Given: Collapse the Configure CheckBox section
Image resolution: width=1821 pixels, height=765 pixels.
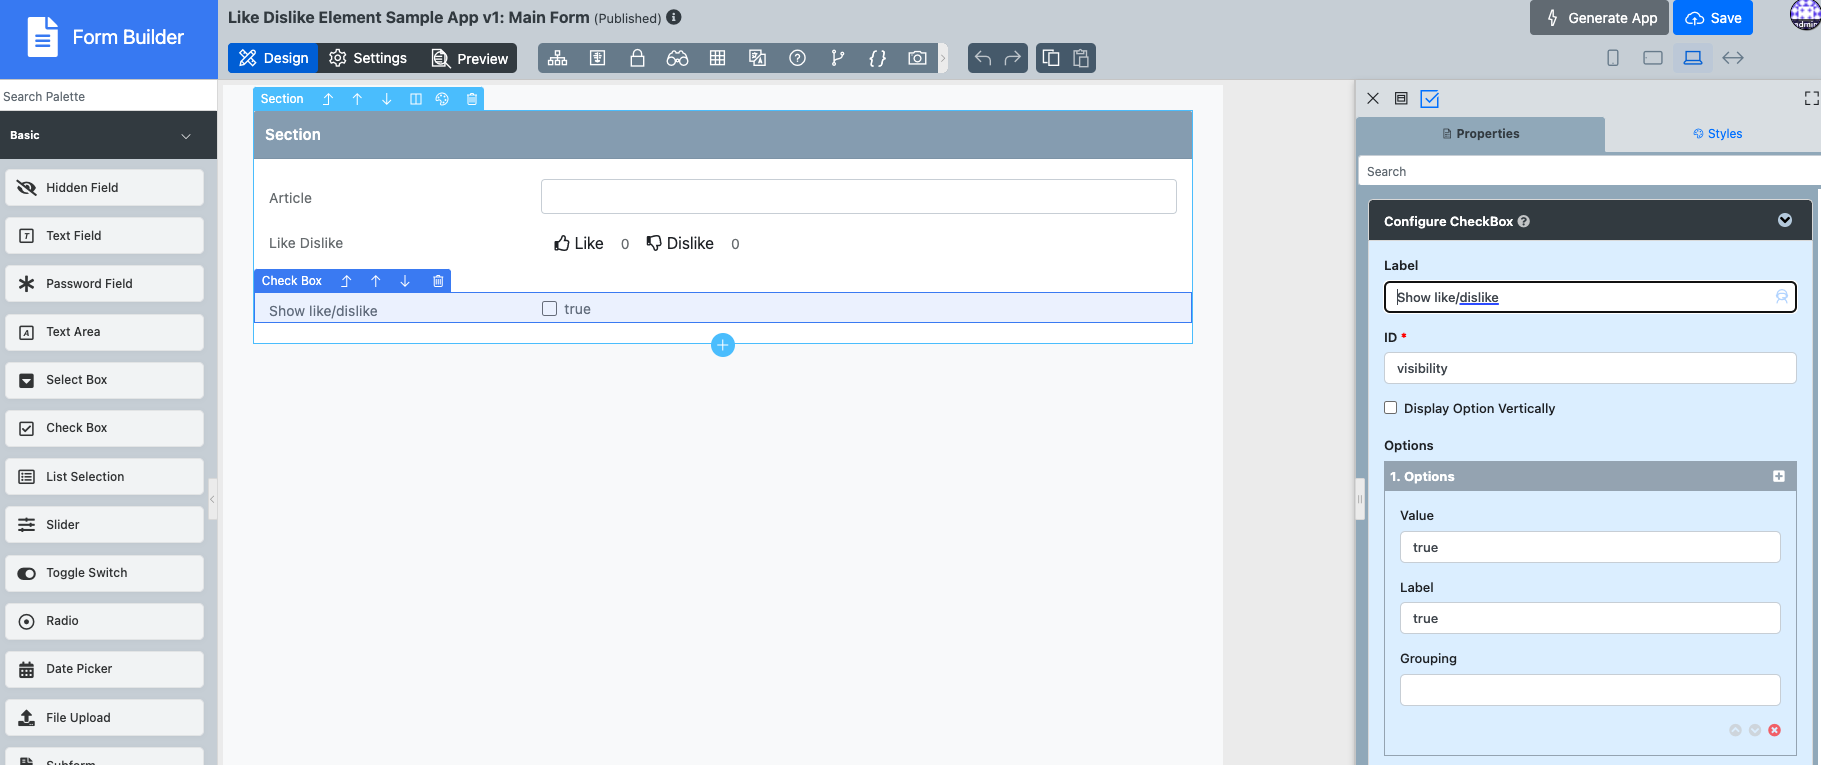Looking at the screenshot, I should 1785,220.
